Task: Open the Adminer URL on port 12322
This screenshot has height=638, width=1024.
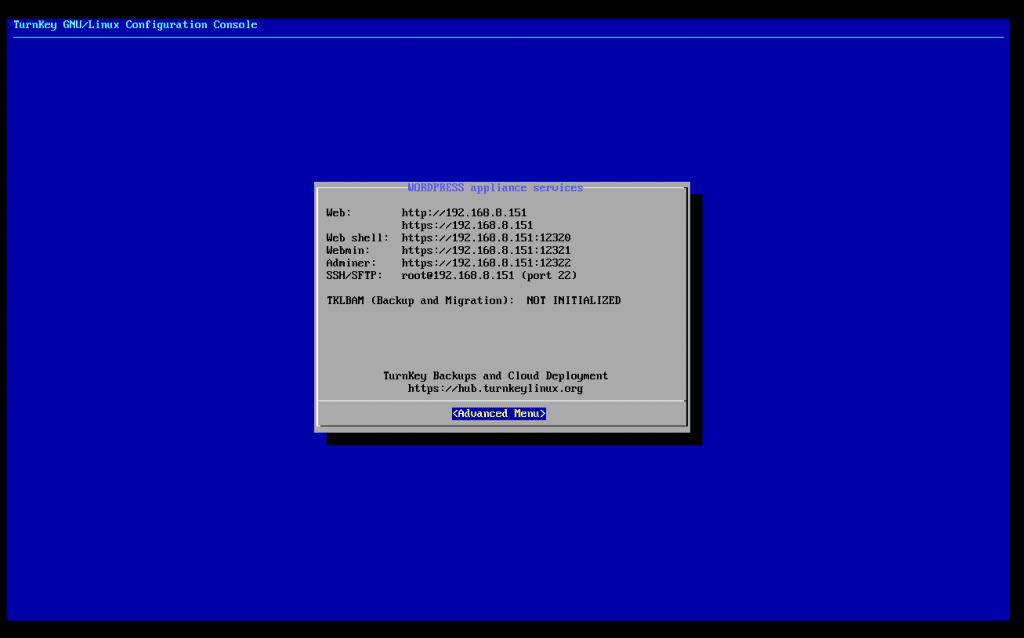Action: click(x=486, y=263)
